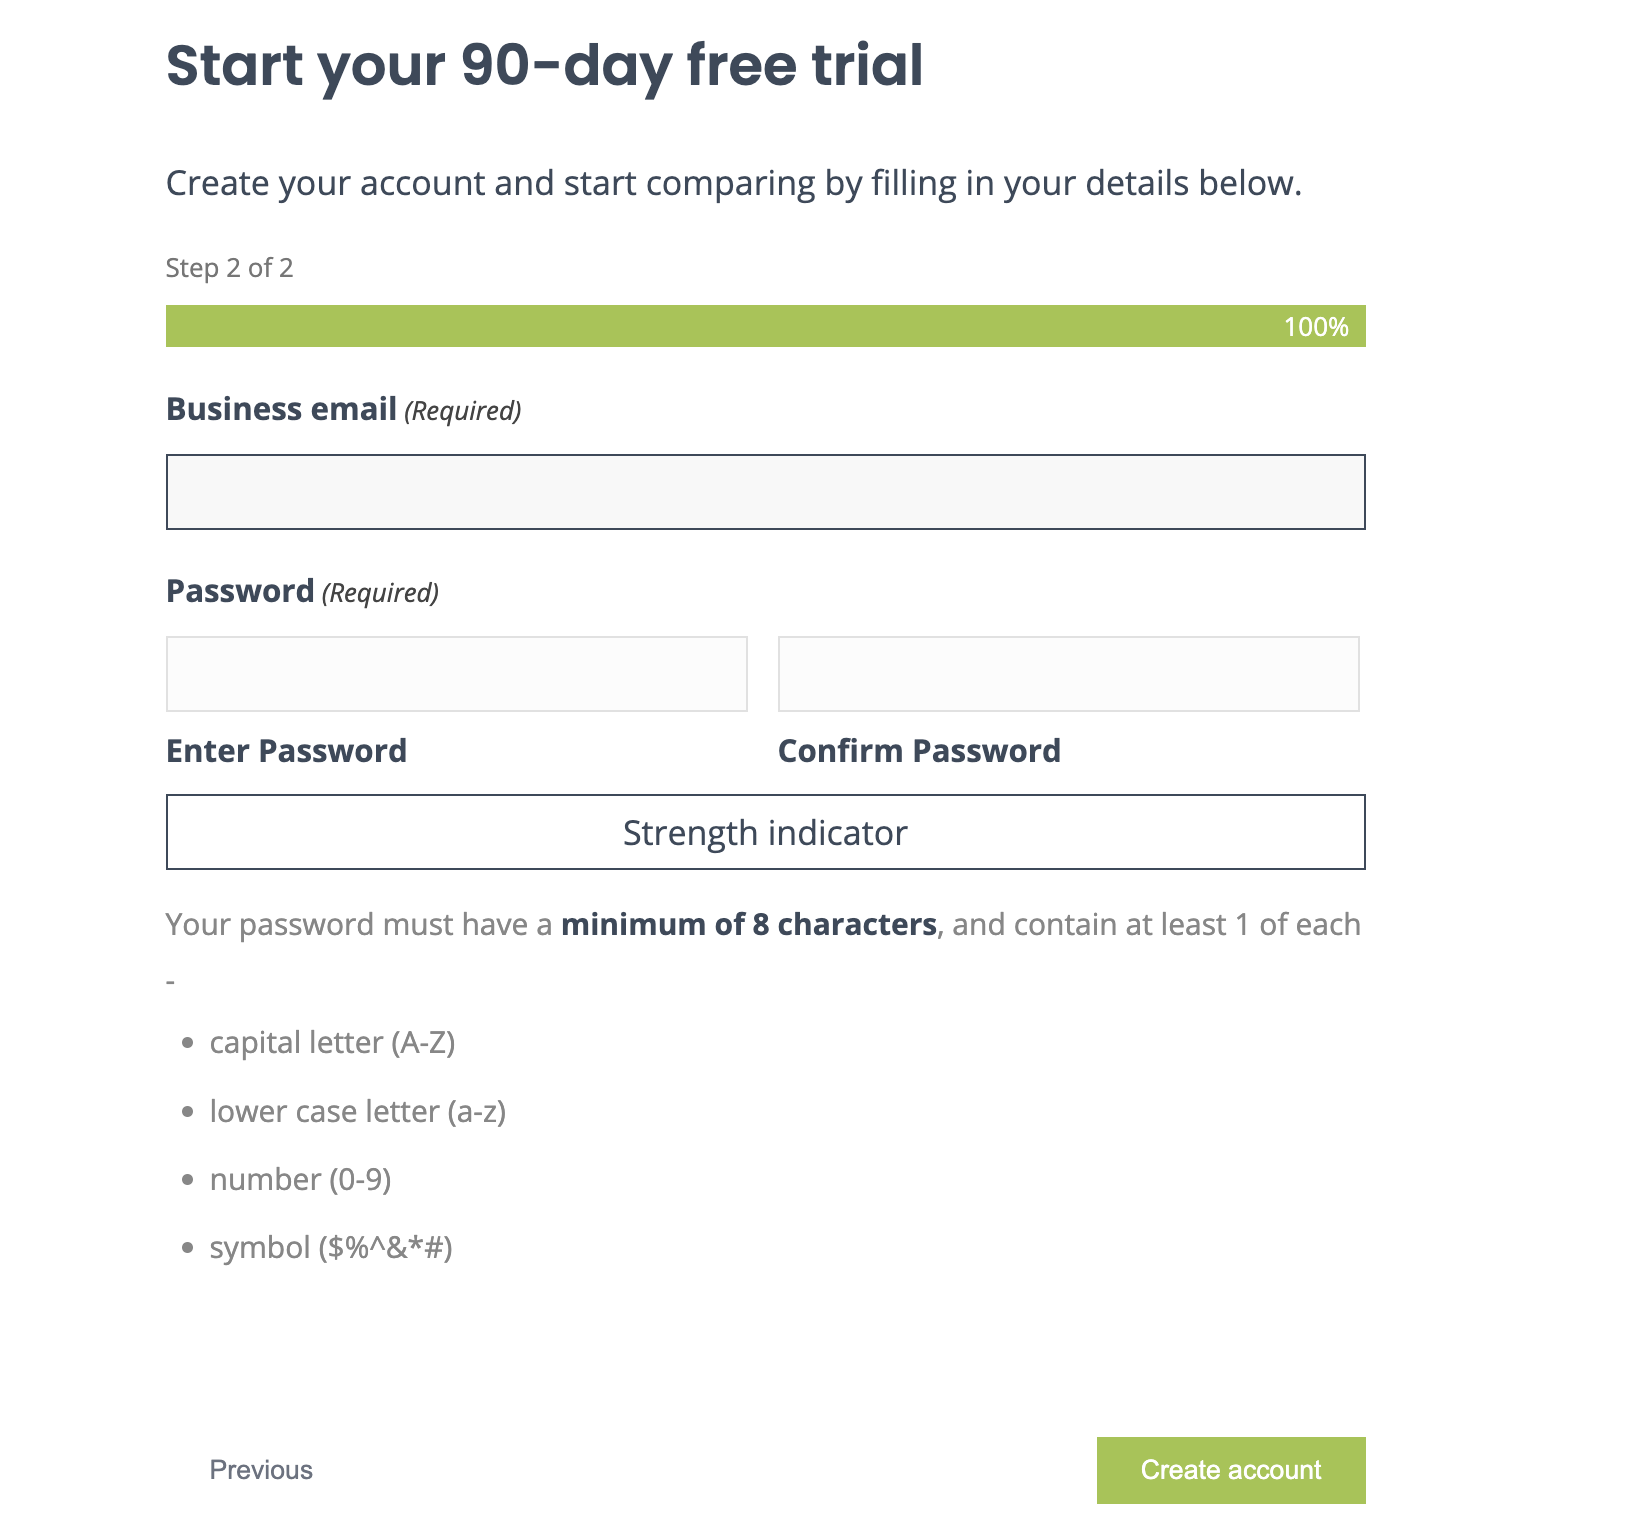Click the Business email input field
This screenshot has height=1528, width=1646.
click(x=765, y=492)
